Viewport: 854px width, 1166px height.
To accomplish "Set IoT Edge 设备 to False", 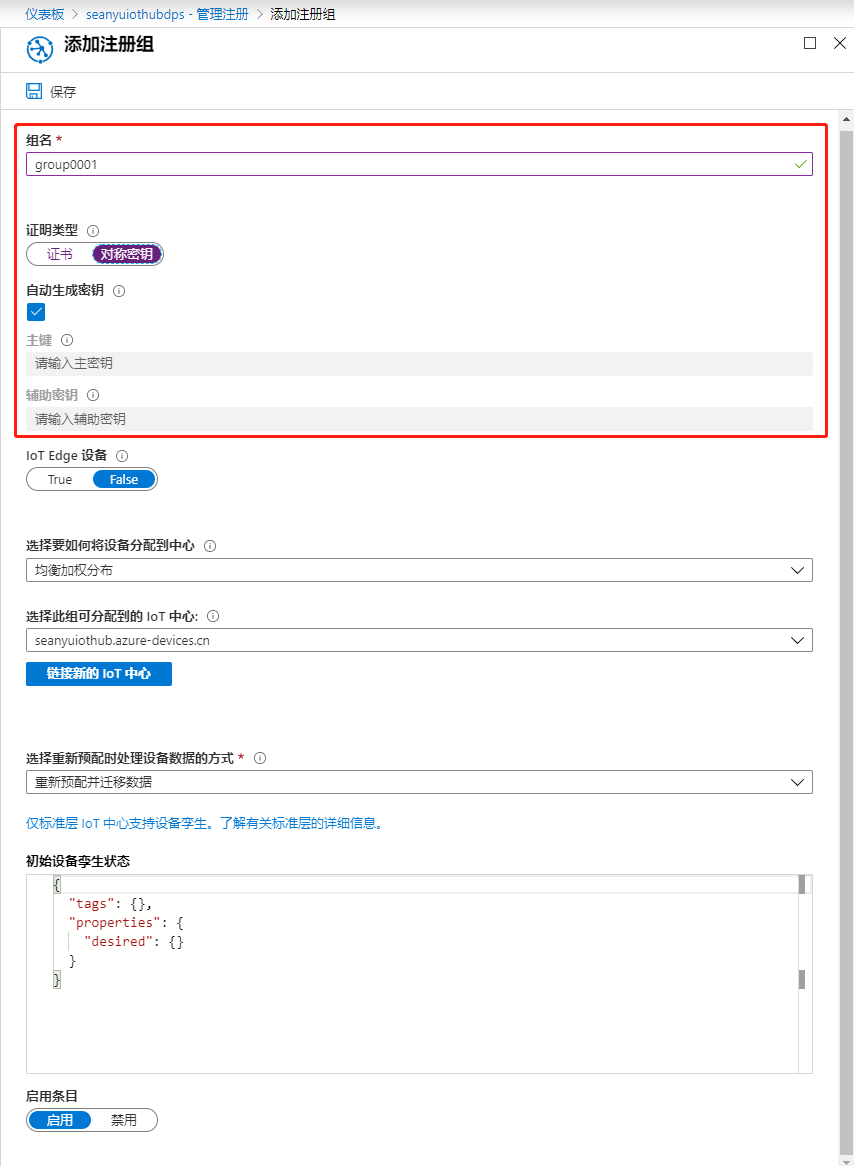I will click(124, 480).
